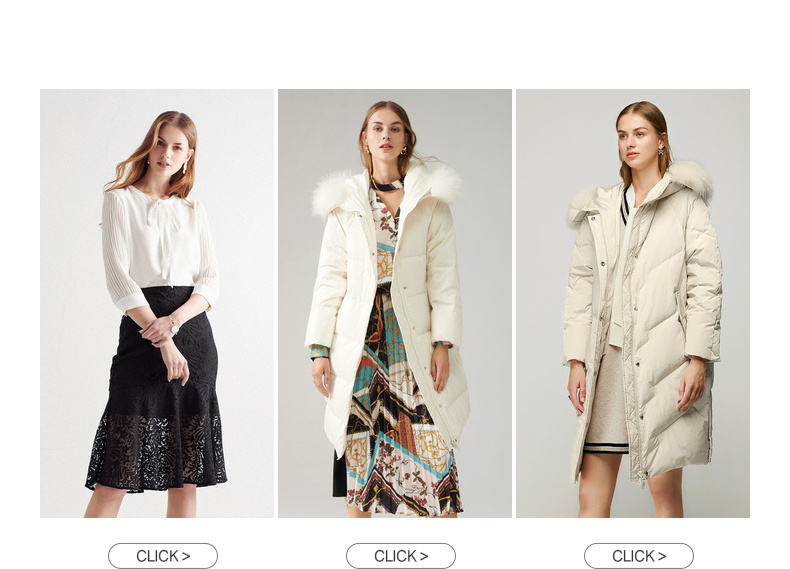Open the CLICK button under the beige puffer coat
Viewport: 790px width, 569px height.
pos(638,556)
